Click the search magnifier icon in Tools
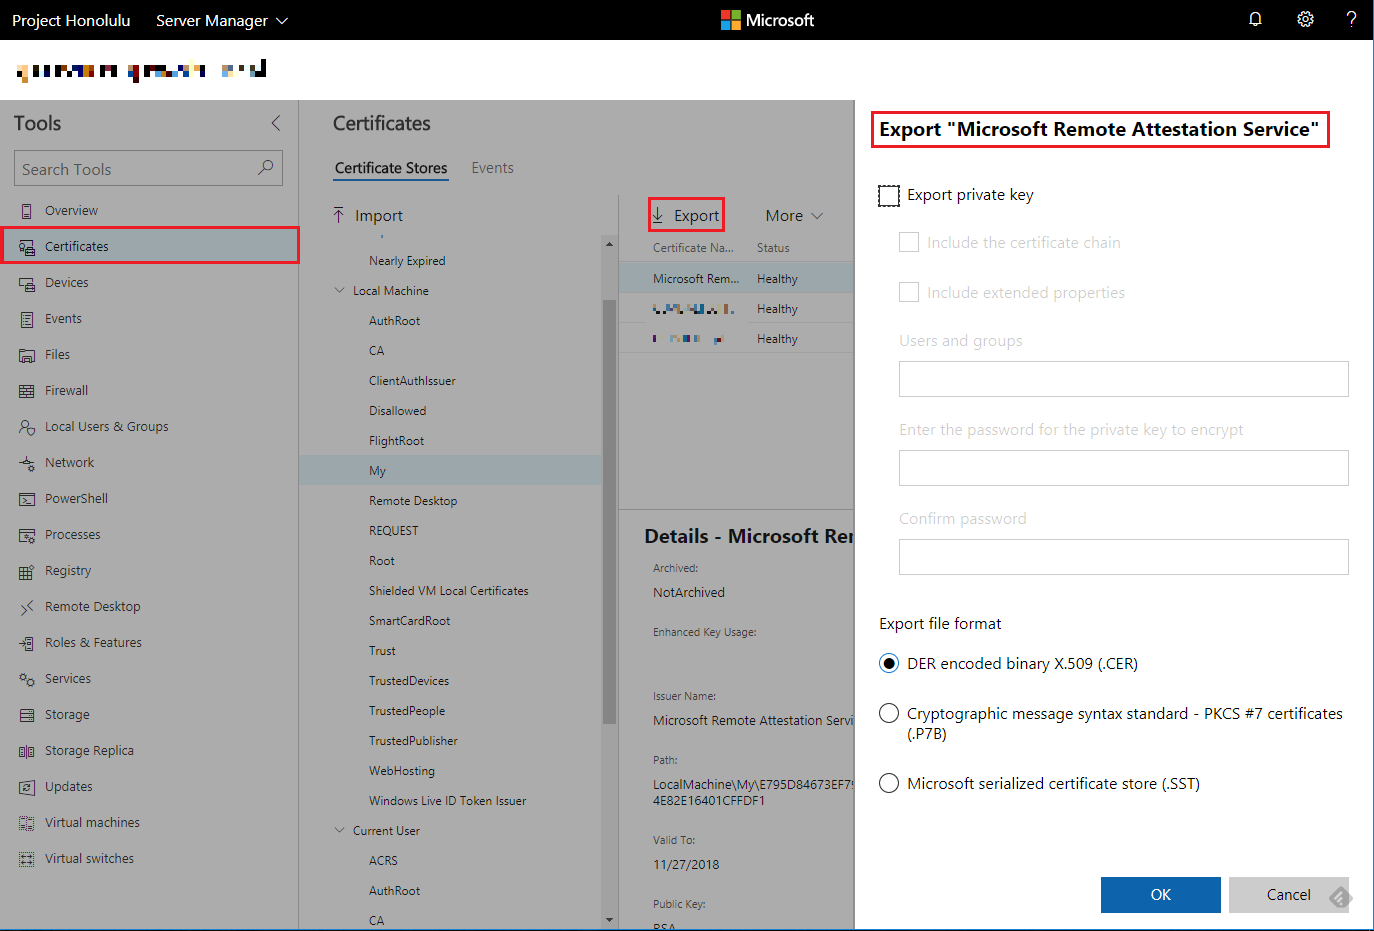1374x931 pixels. (265, 168)
